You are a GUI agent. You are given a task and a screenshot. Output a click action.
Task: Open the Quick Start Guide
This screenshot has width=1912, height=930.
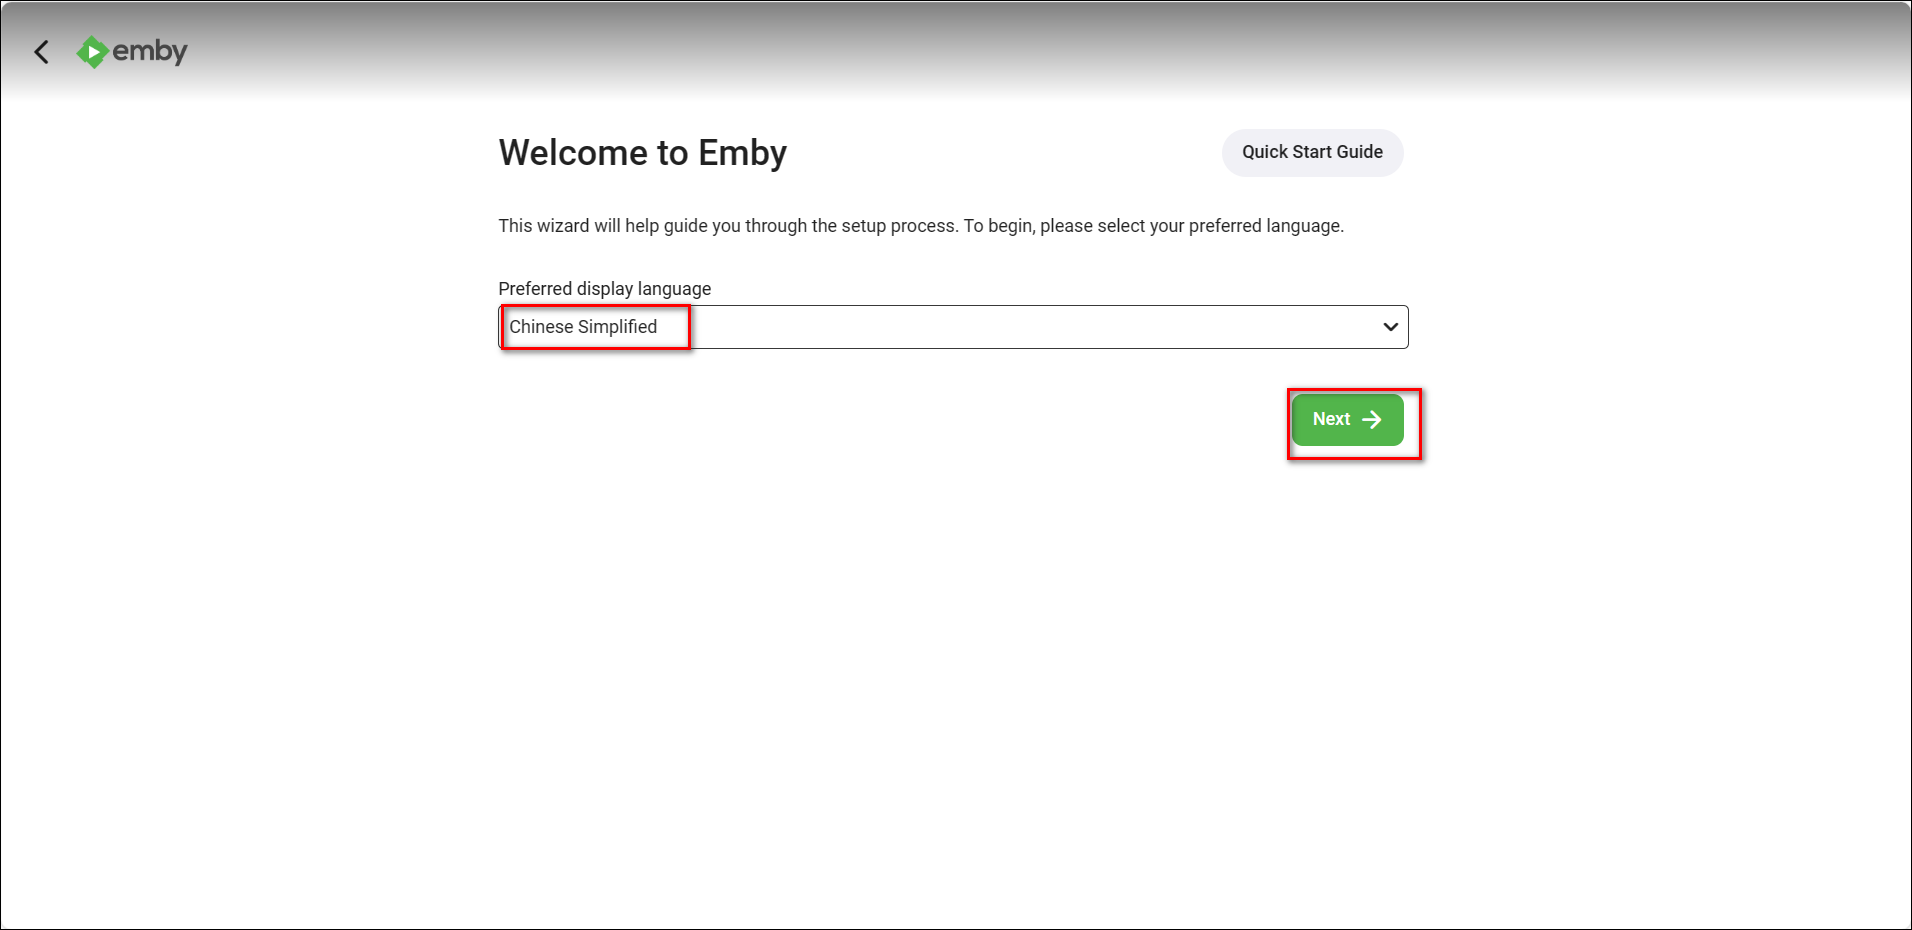tap(1312, 153)
